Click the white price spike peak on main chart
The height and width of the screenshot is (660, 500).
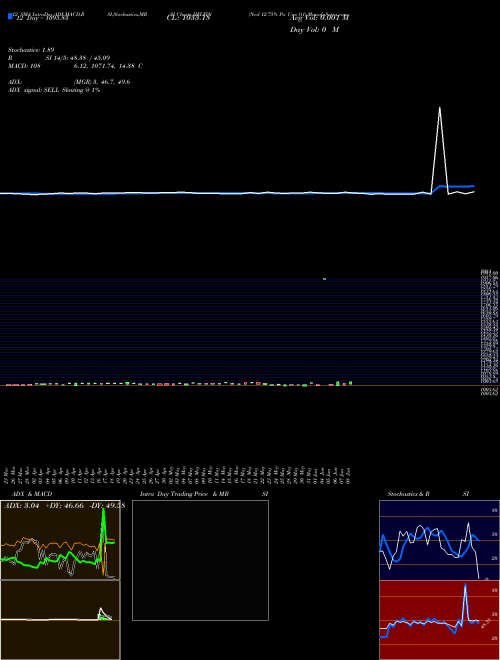click(x=440, y=108)
